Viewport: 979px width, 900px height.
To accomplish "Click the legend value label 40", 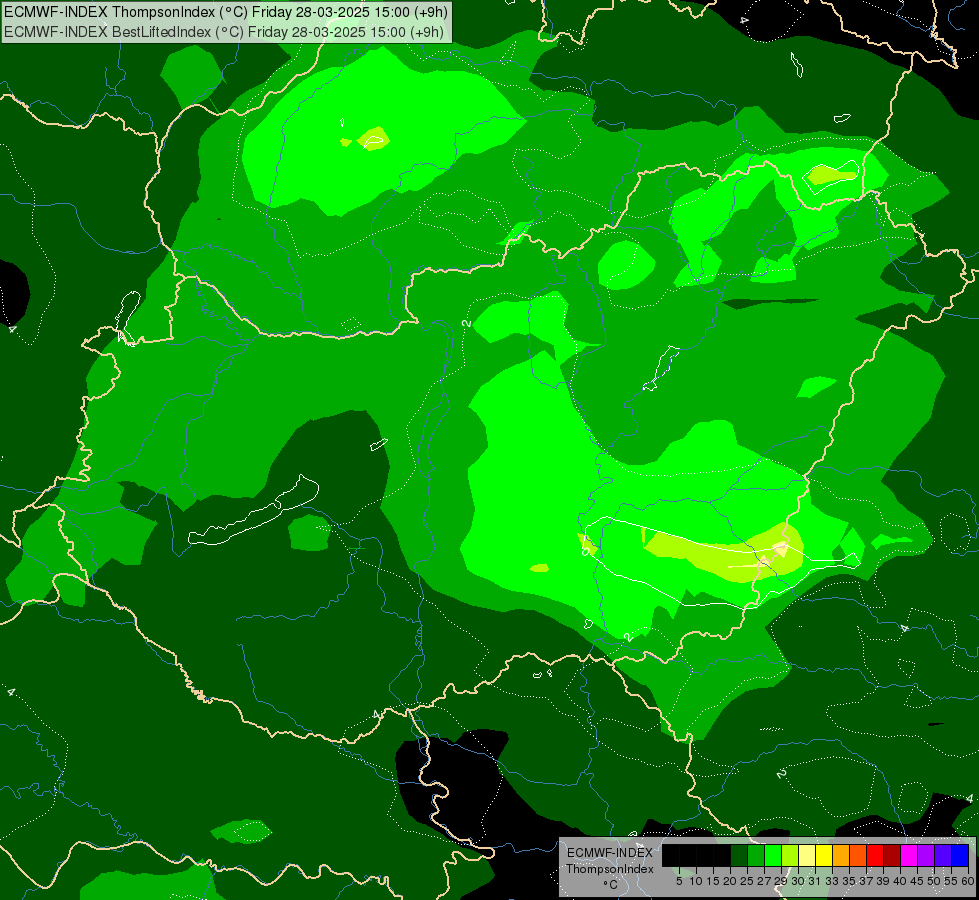I will coord(900,881).
